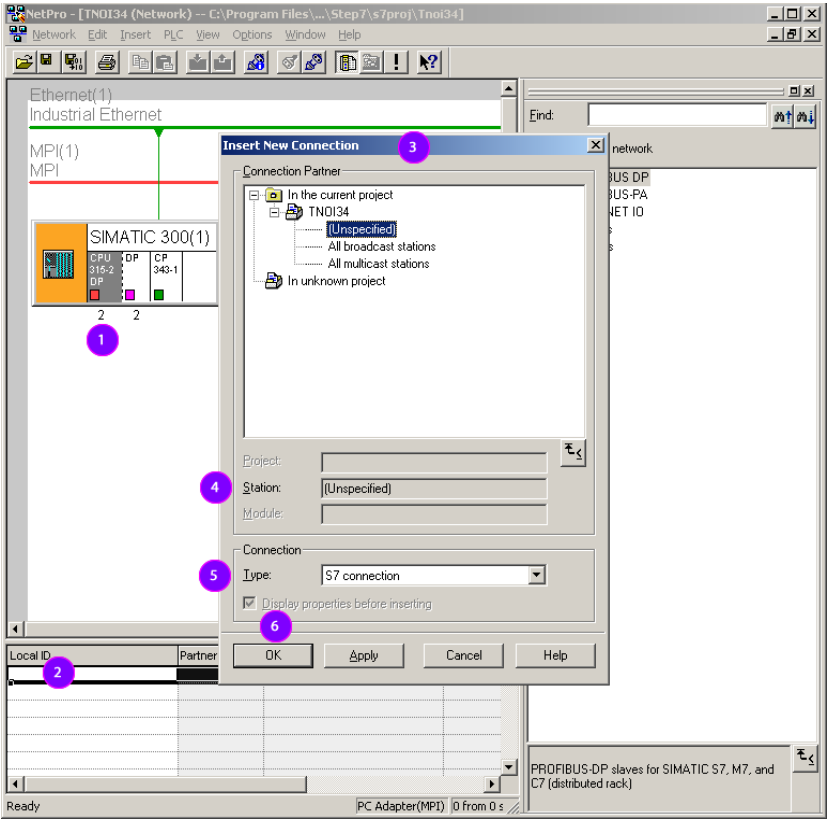Click the Save floppy disk toolbar icon
Viewport: 829px width, 822px height.
click(x=47, y=62)
